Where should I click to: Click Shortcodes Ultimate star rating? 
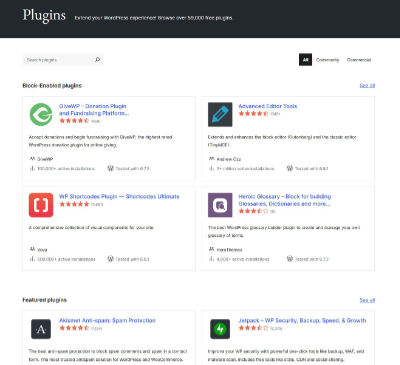click(74, 204)
